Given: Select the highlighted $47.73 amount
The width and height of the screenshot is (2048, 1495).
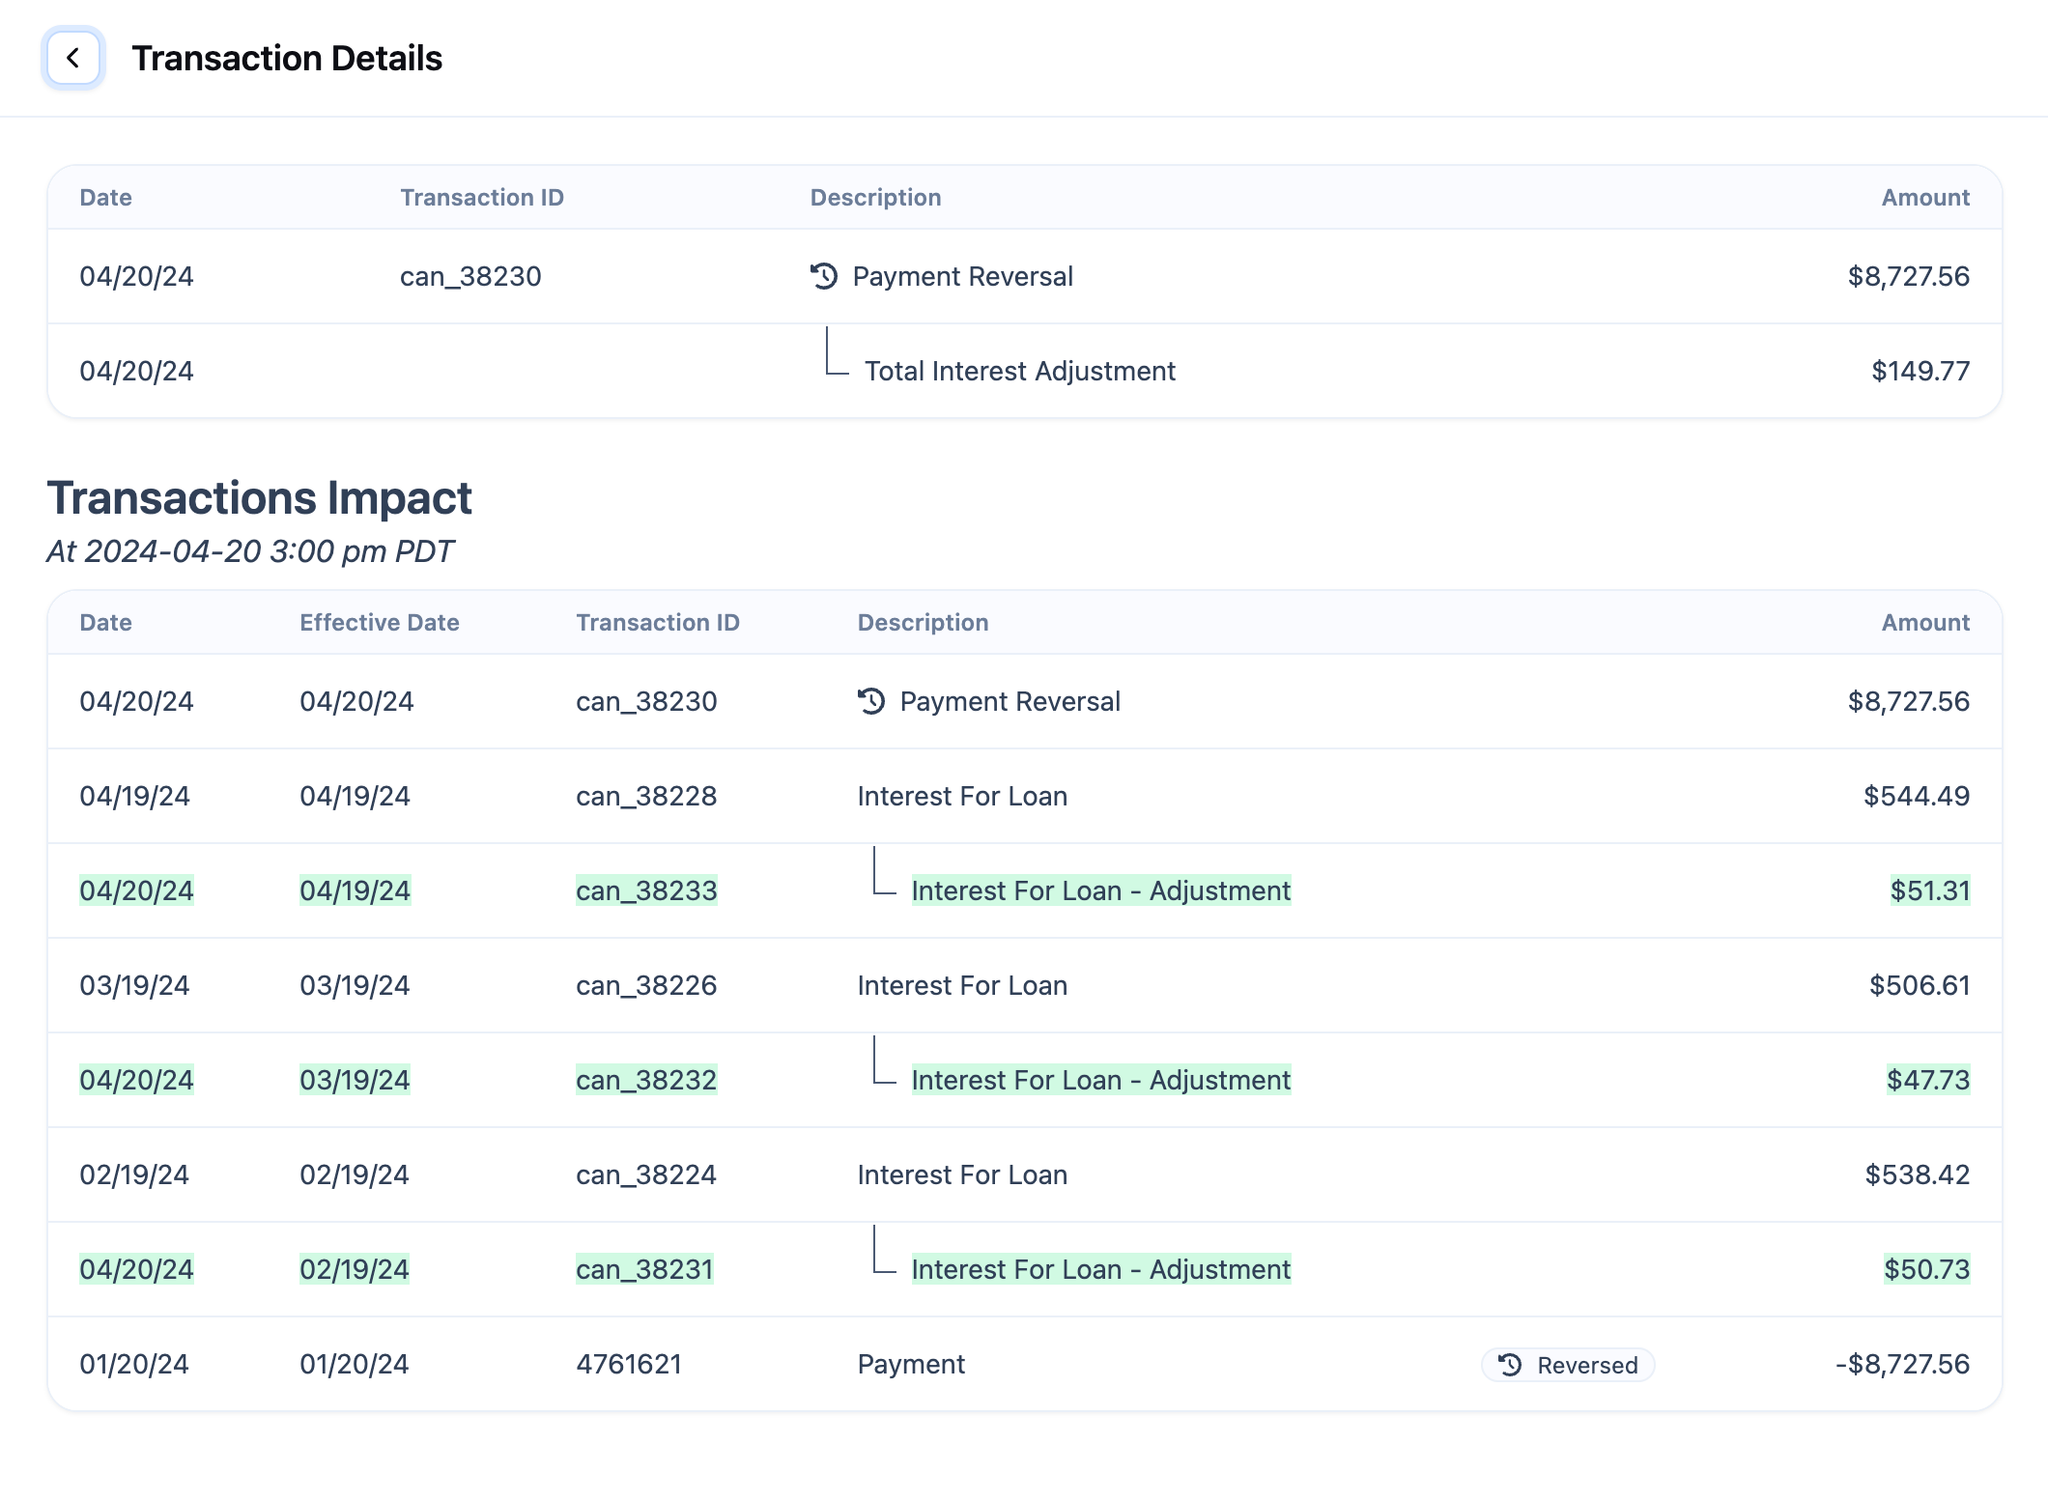Looking at the screenshot, I should 1928,1080.
